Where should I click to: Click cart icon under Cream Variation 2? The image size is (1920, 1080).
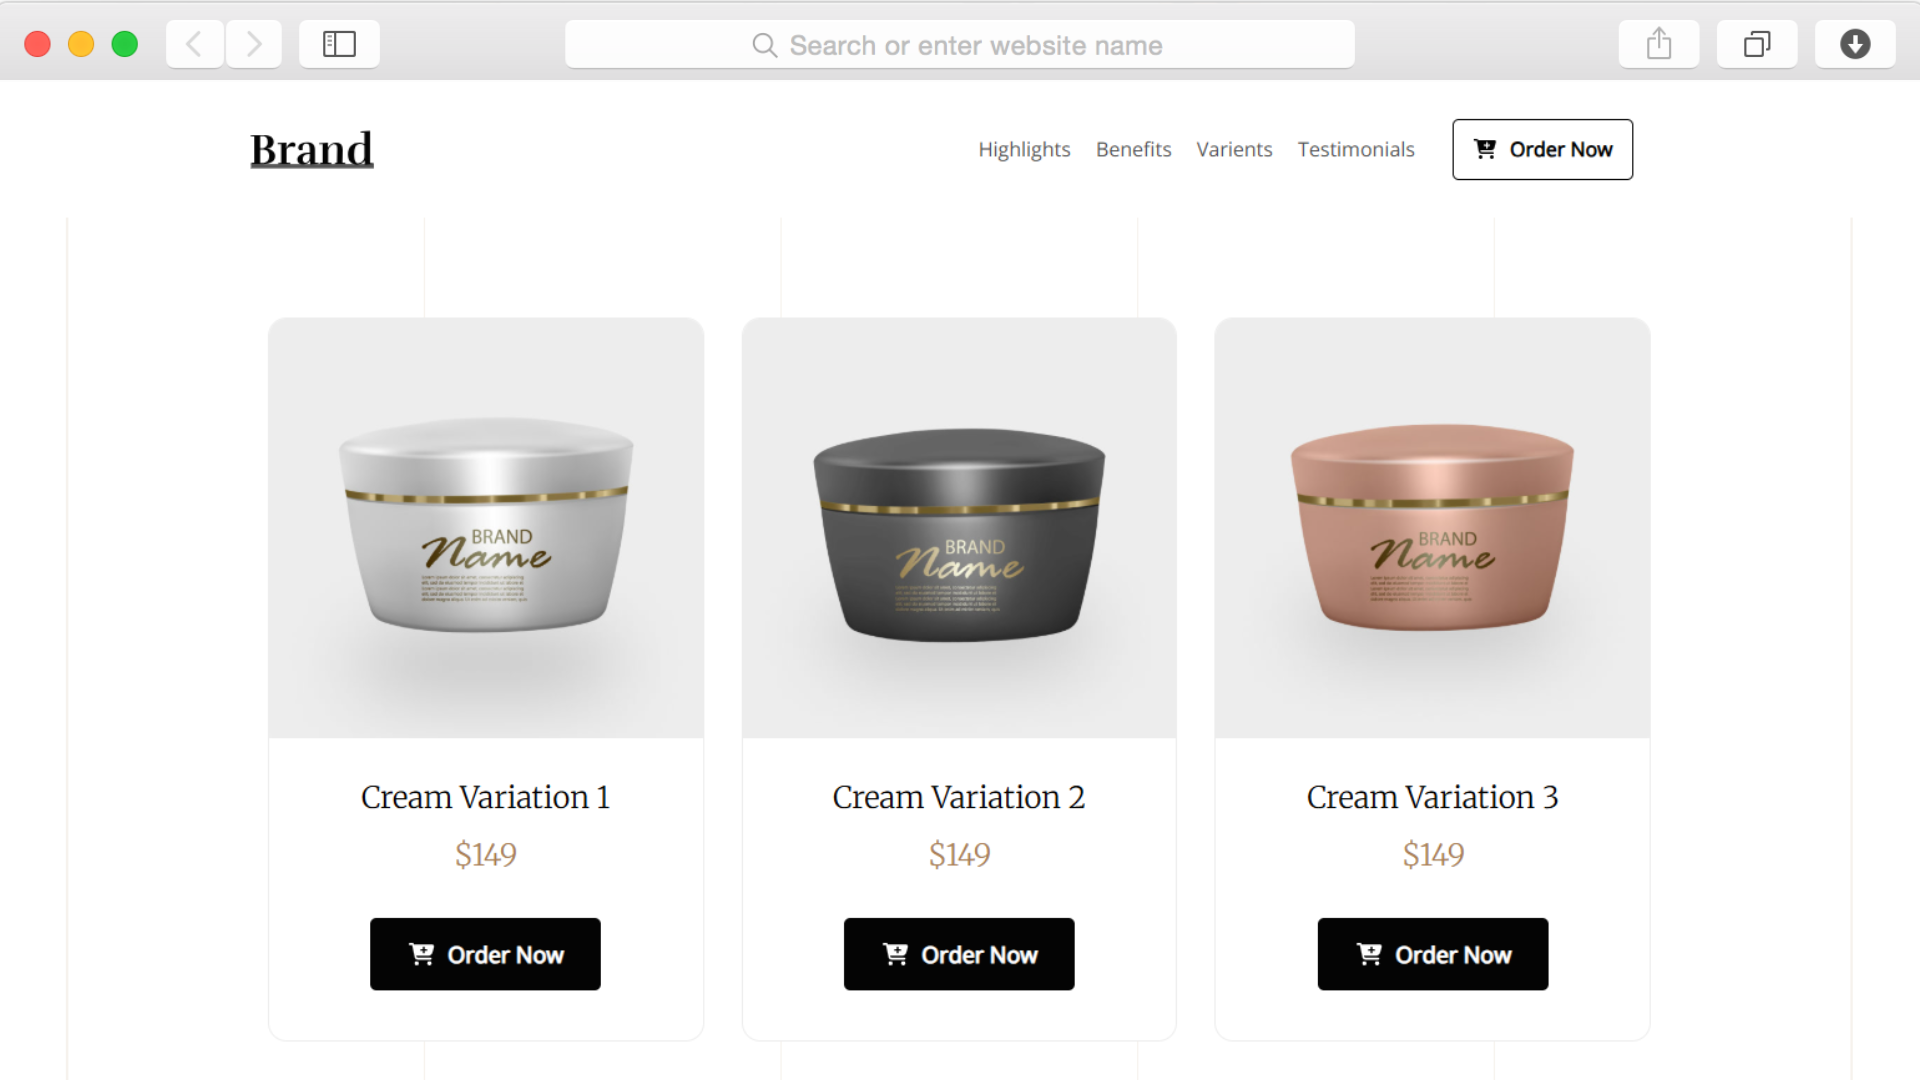click(x=895, y=954)
